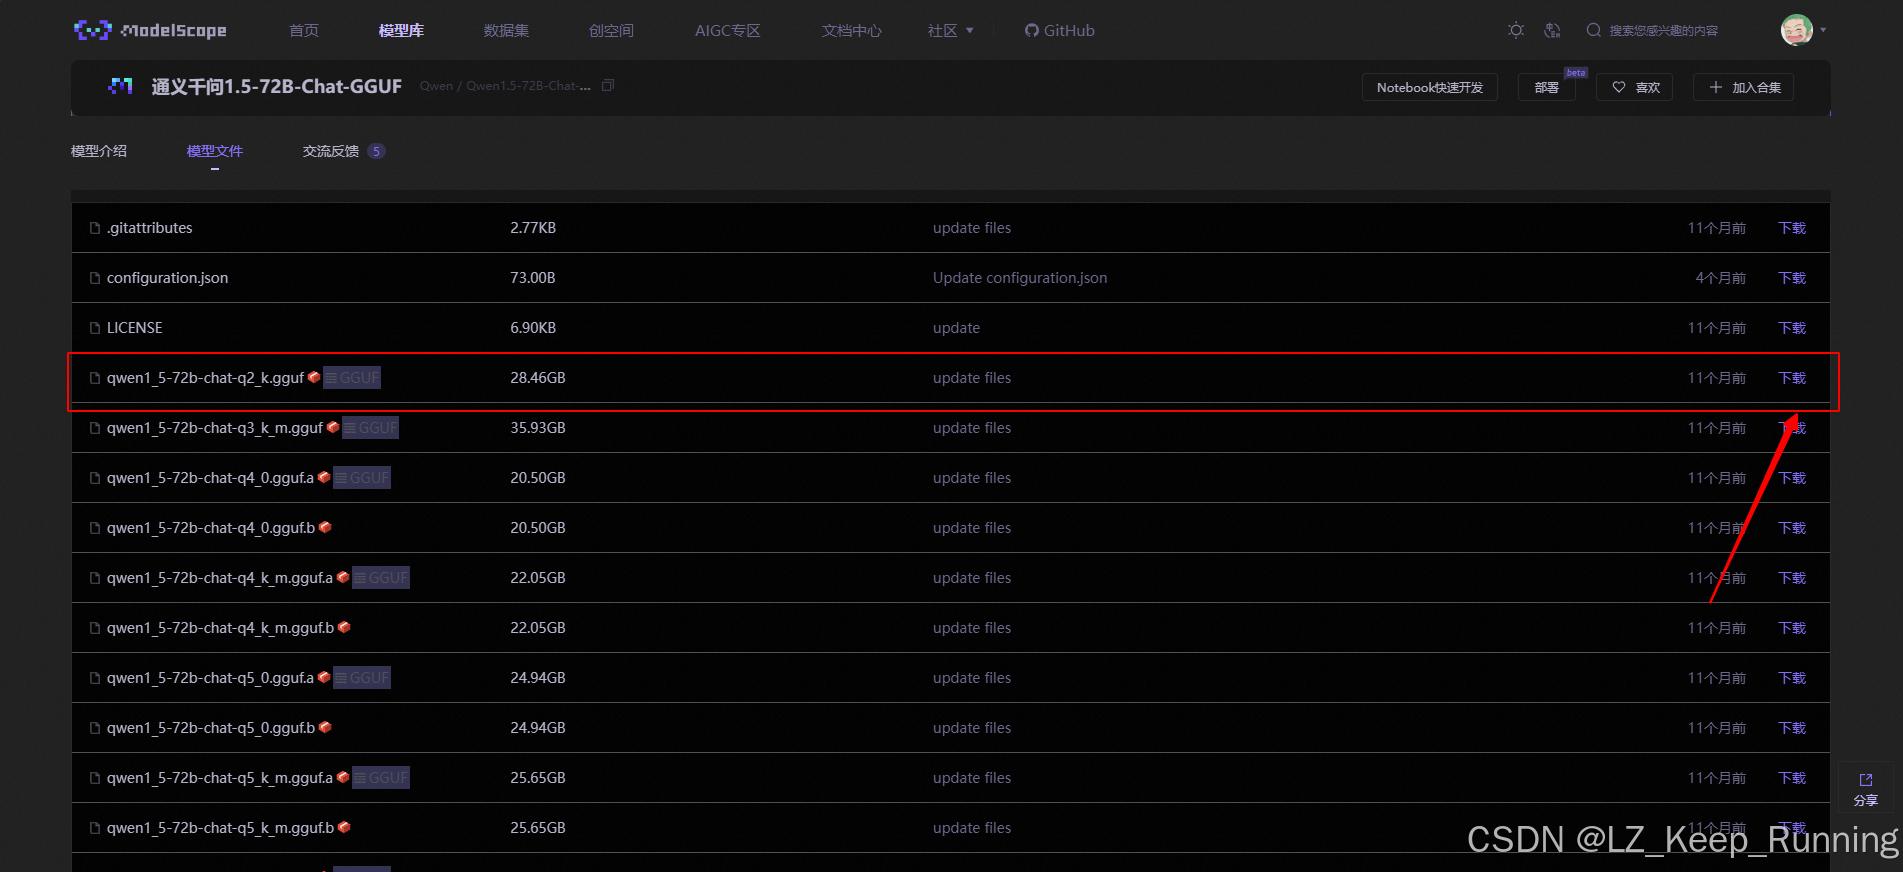Click the GGUF badge on q4_0.gguf.a
1903x872 pixels.
tap(362, 478)
